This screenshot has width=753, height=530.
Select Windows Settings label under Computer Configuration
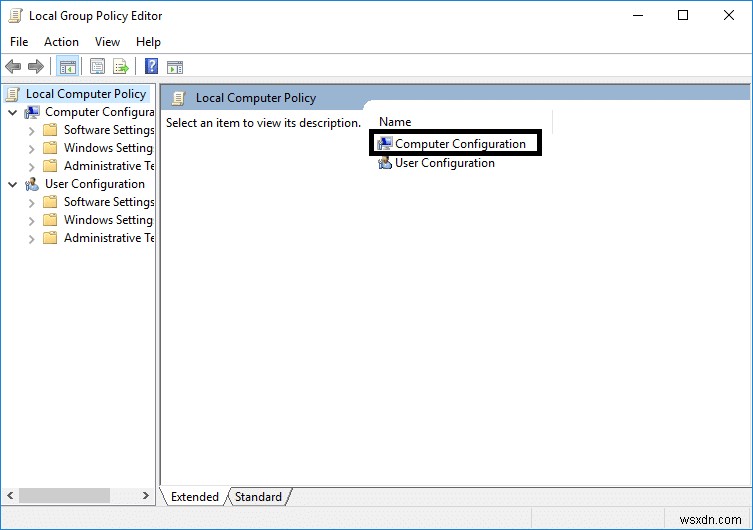pyautogui.click(x=109, y=148)
